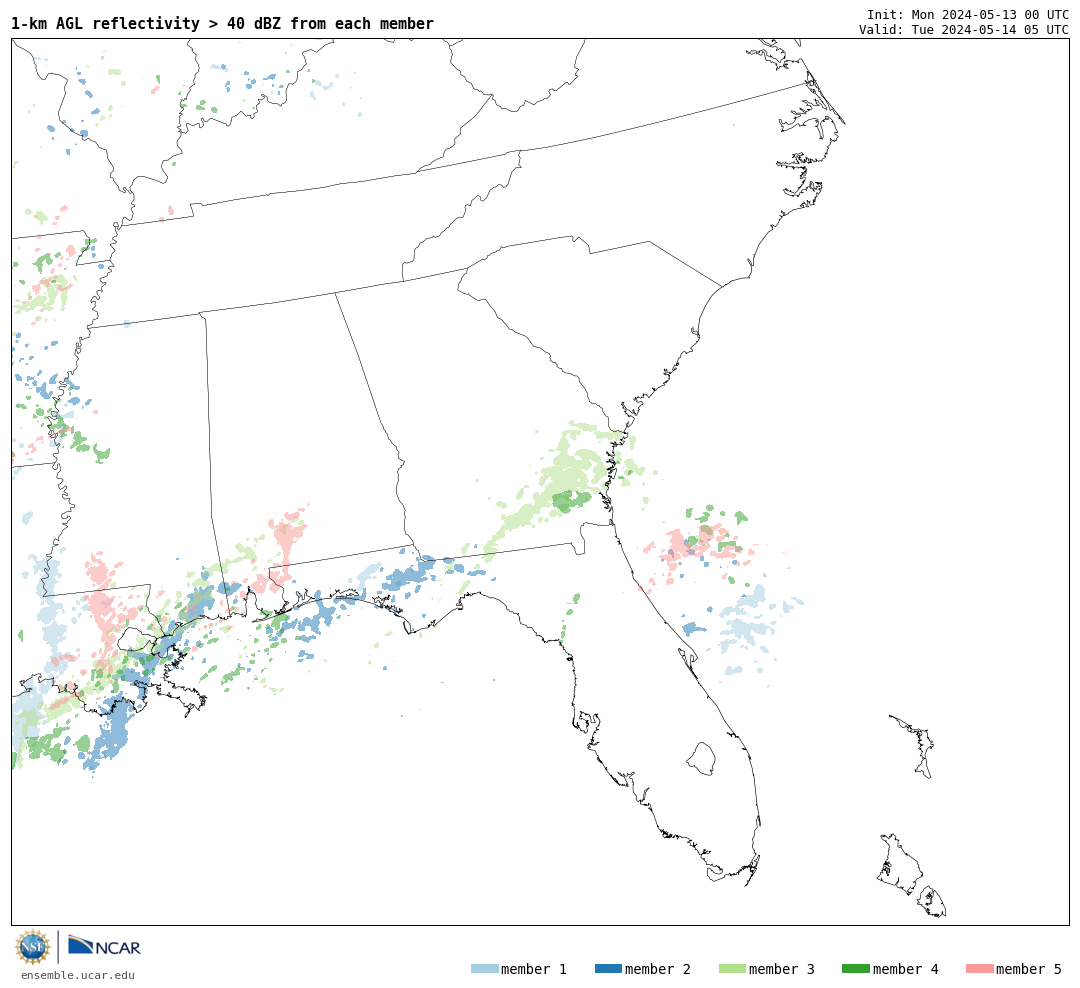The height and width of the screenshot is (988, 1080).
Task: Select the 'member 3' legend label
Action: click(x=782, y=969)
